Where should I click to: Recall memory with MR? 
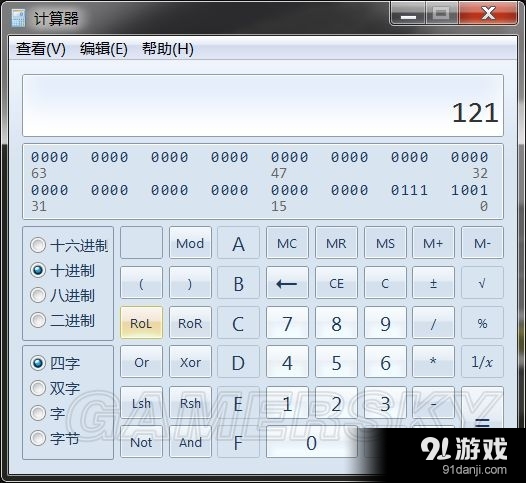(x=336, y=243)
